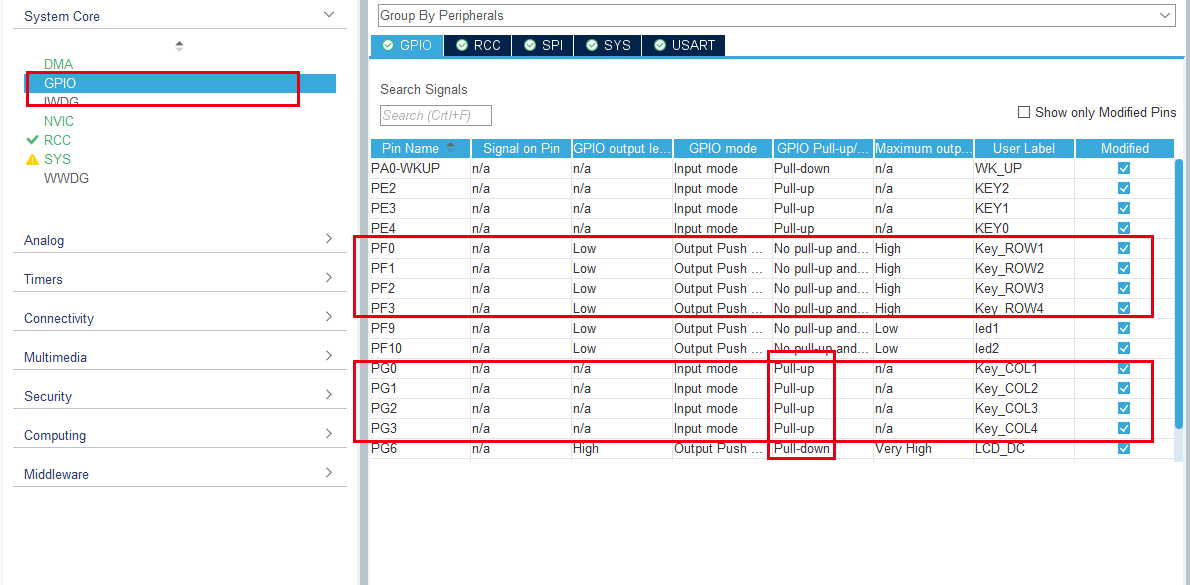
Task: Expand the Middleware category
Action: point(180,474)
